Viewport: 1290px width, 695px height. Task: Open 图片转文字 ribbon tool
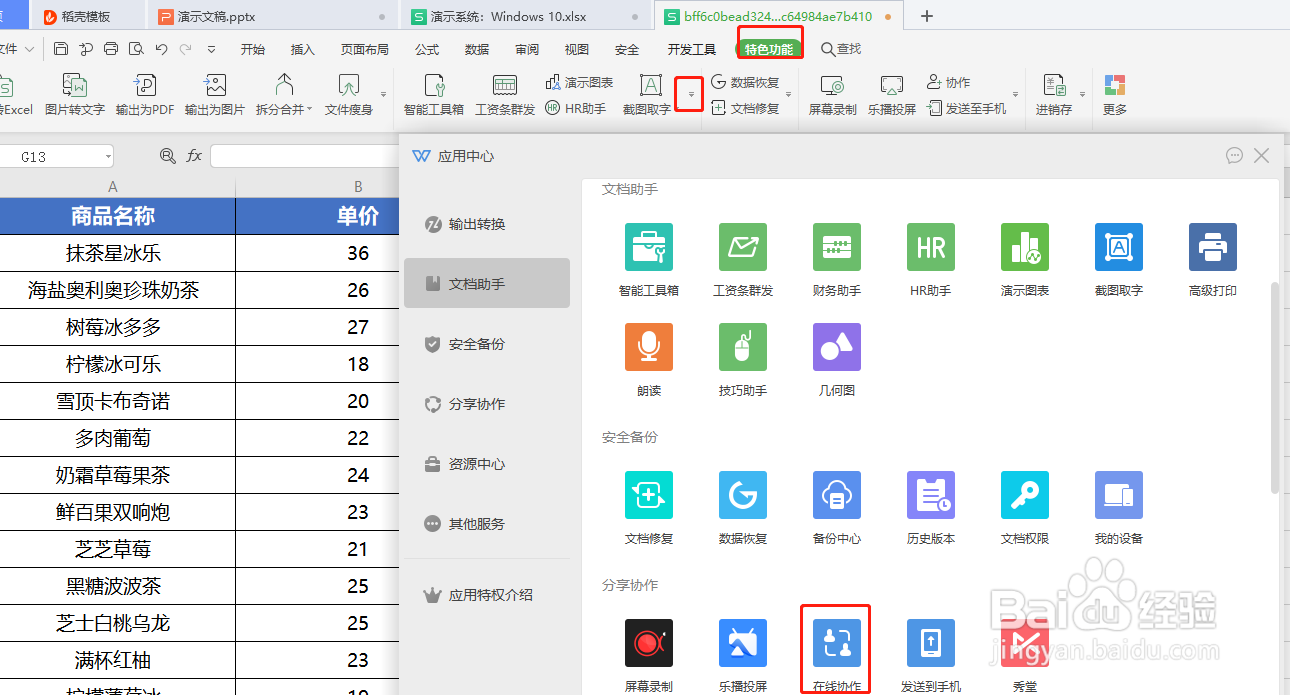(x=75, y=95)
